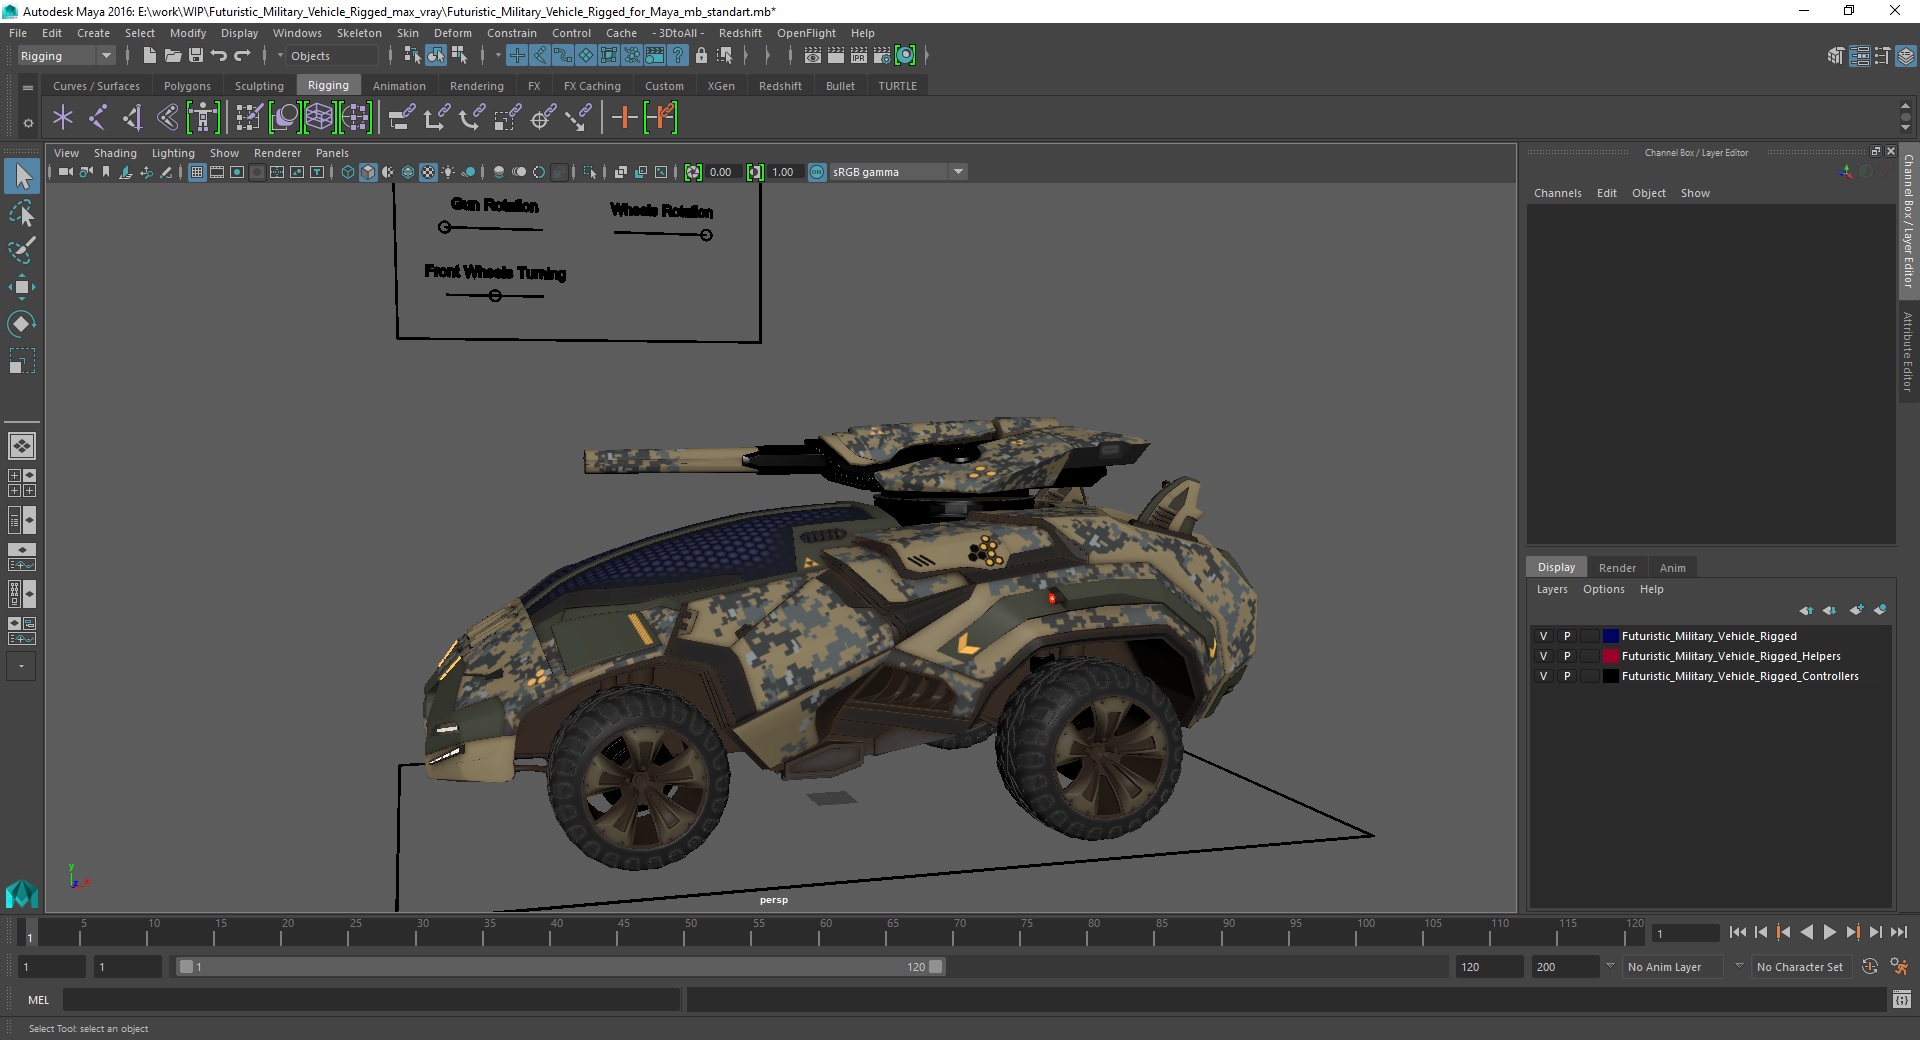Click the Undo arrow icon
The width and height of the screenshot is (1920, 1040).
(219, 56)
